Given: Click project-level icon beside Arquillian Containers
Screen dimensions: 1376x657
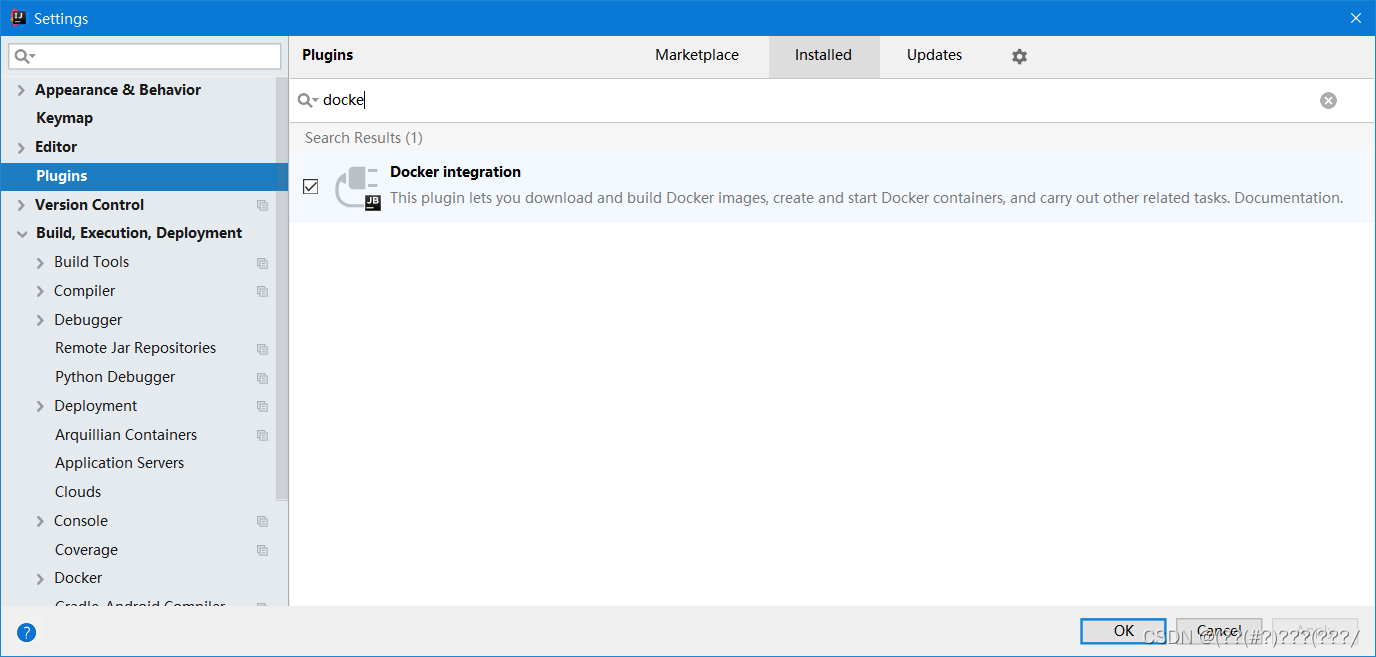Looking at the screenshot, I should coord(262,435).
